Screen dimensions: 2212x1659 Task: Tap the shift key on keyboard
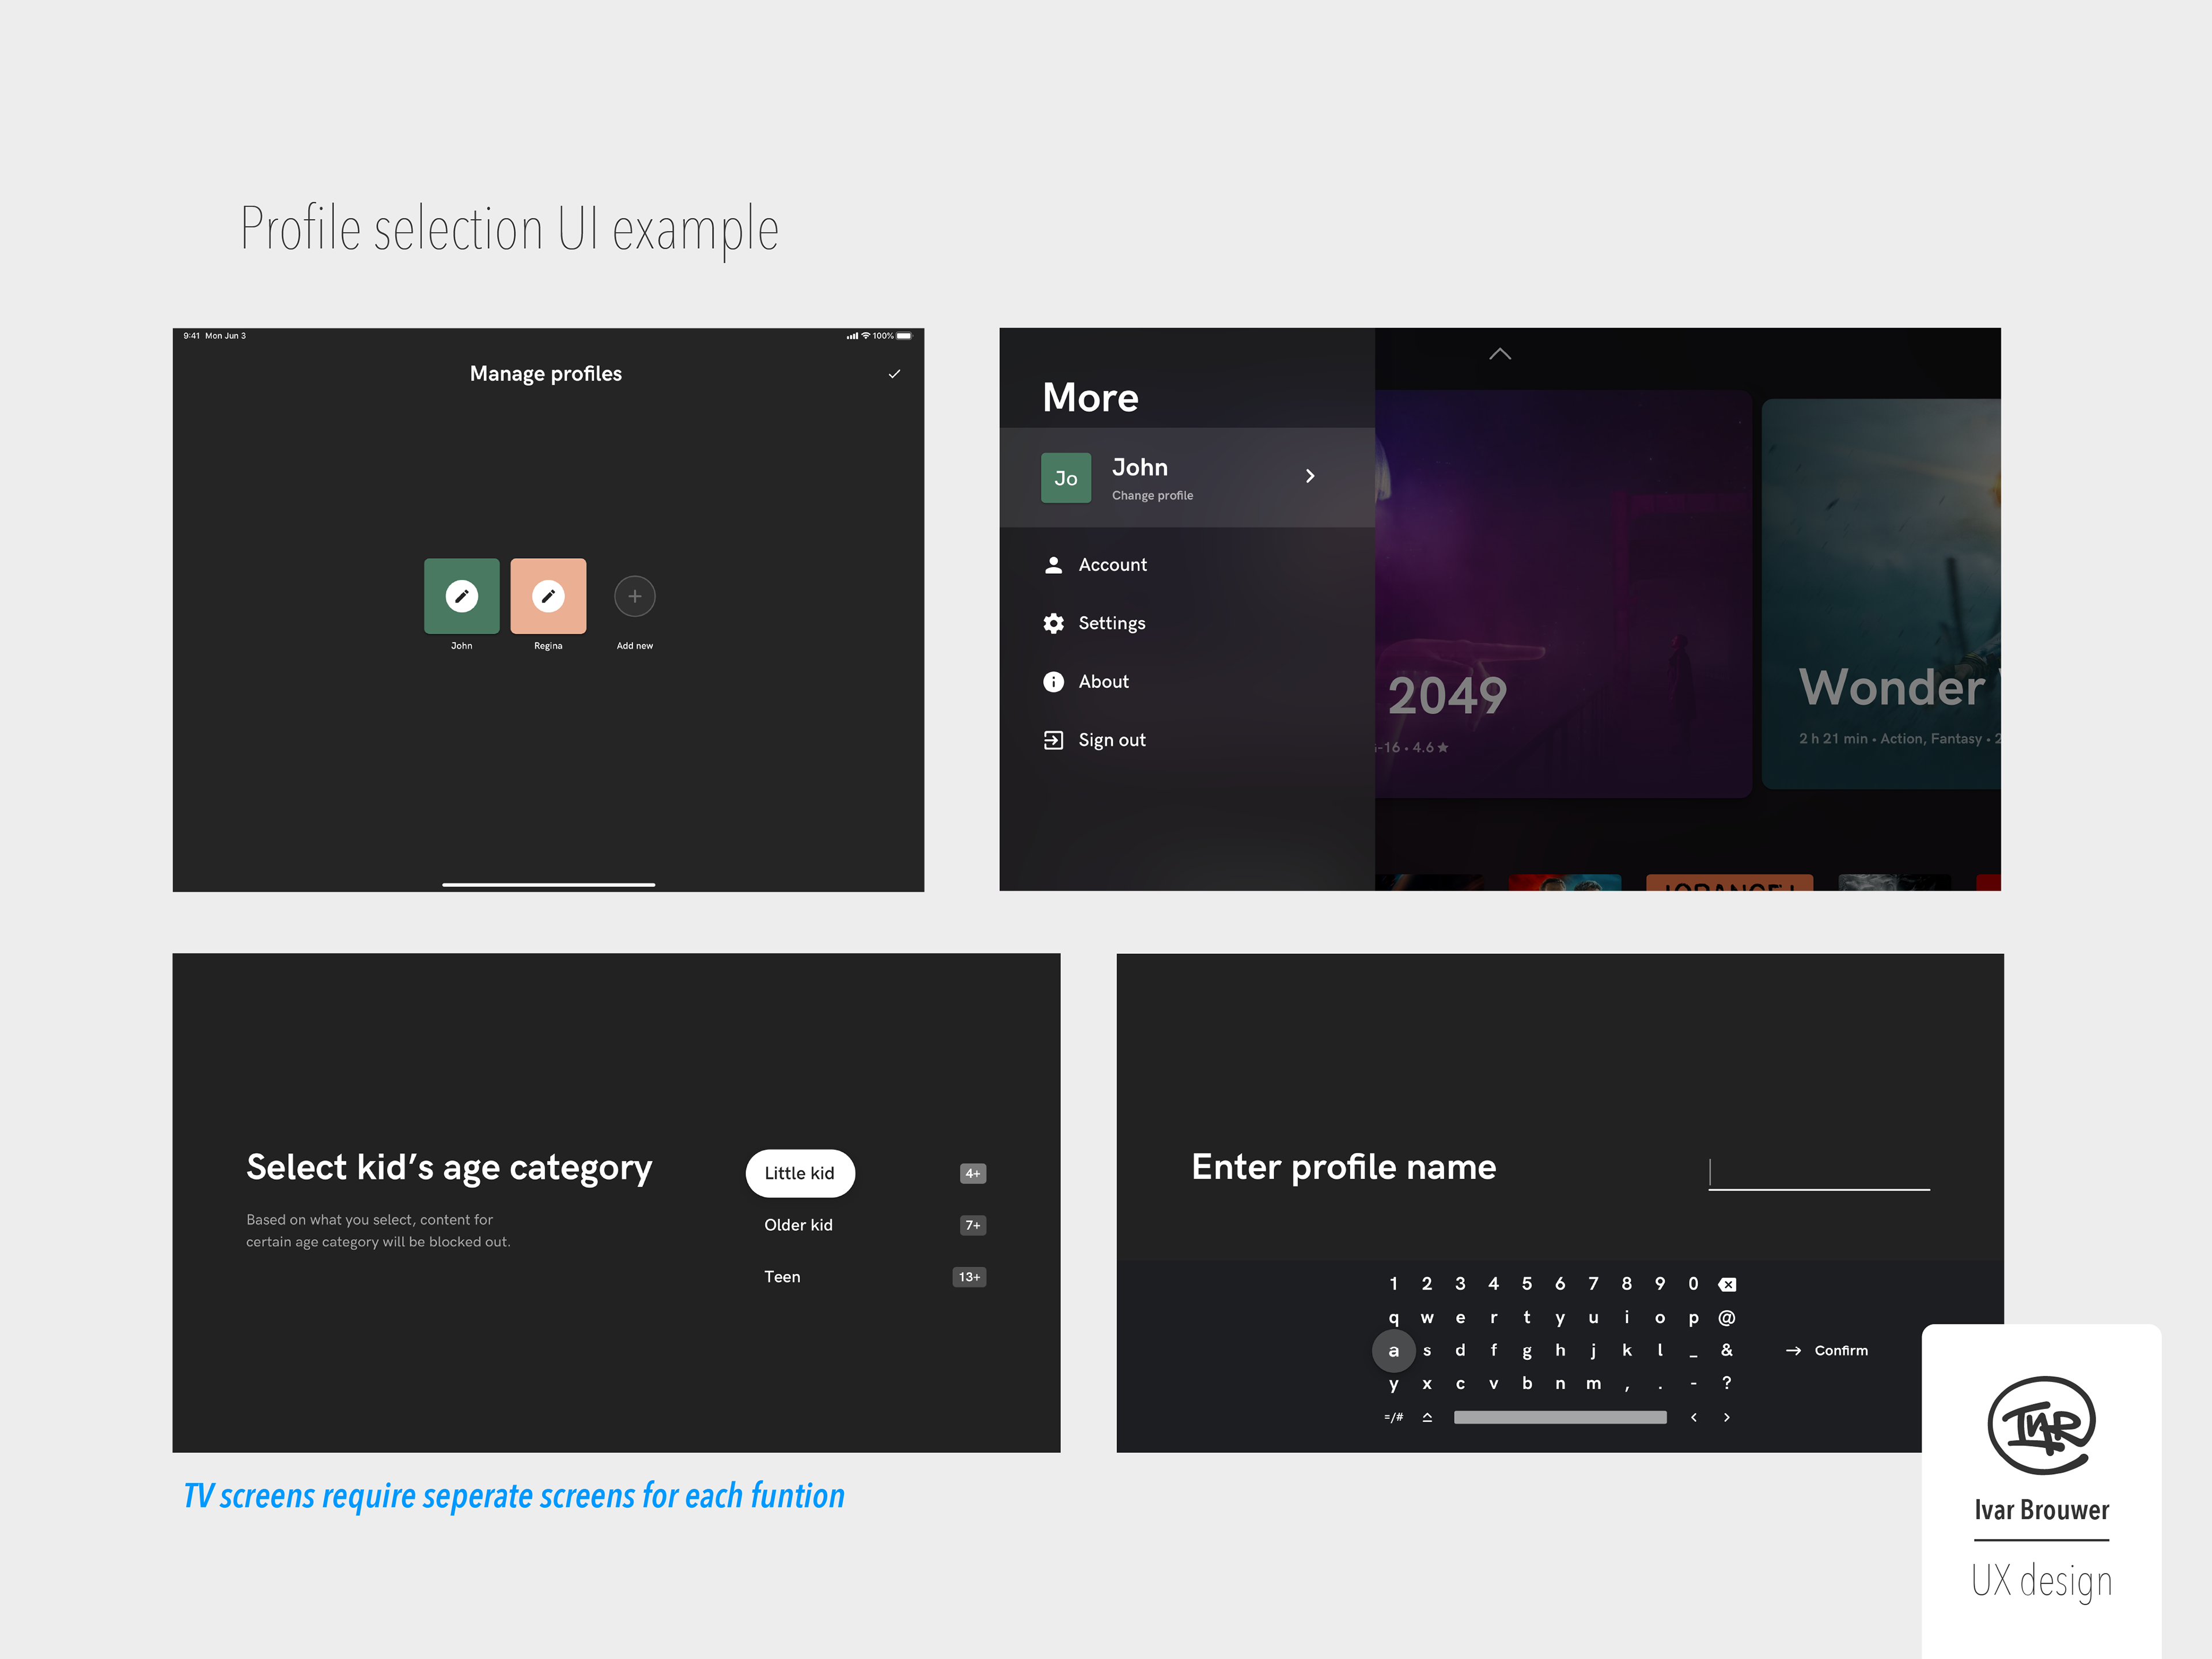1427,1417
